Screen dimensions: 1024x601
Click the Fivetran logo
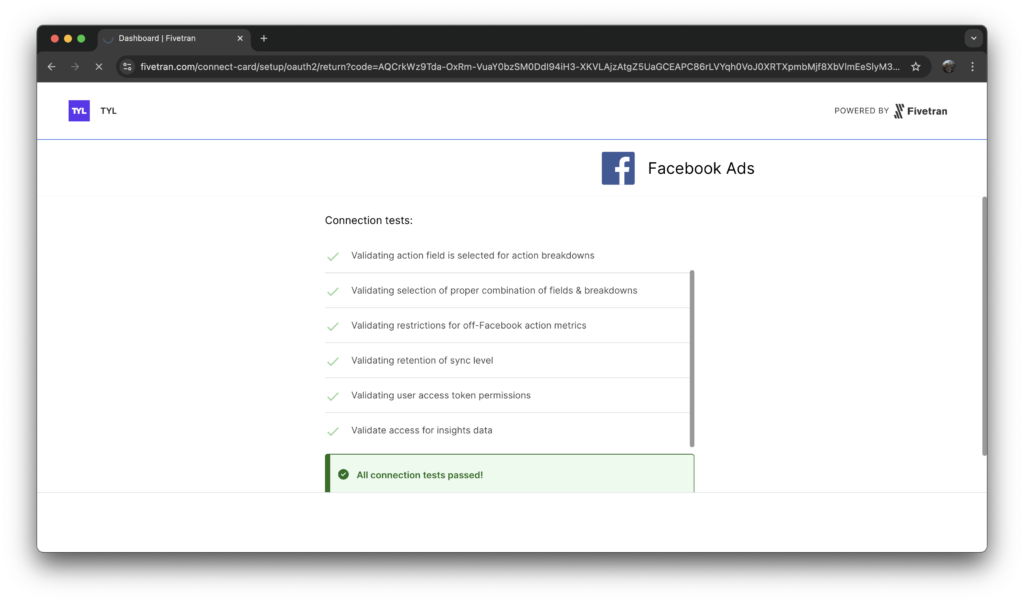point(920,111)
